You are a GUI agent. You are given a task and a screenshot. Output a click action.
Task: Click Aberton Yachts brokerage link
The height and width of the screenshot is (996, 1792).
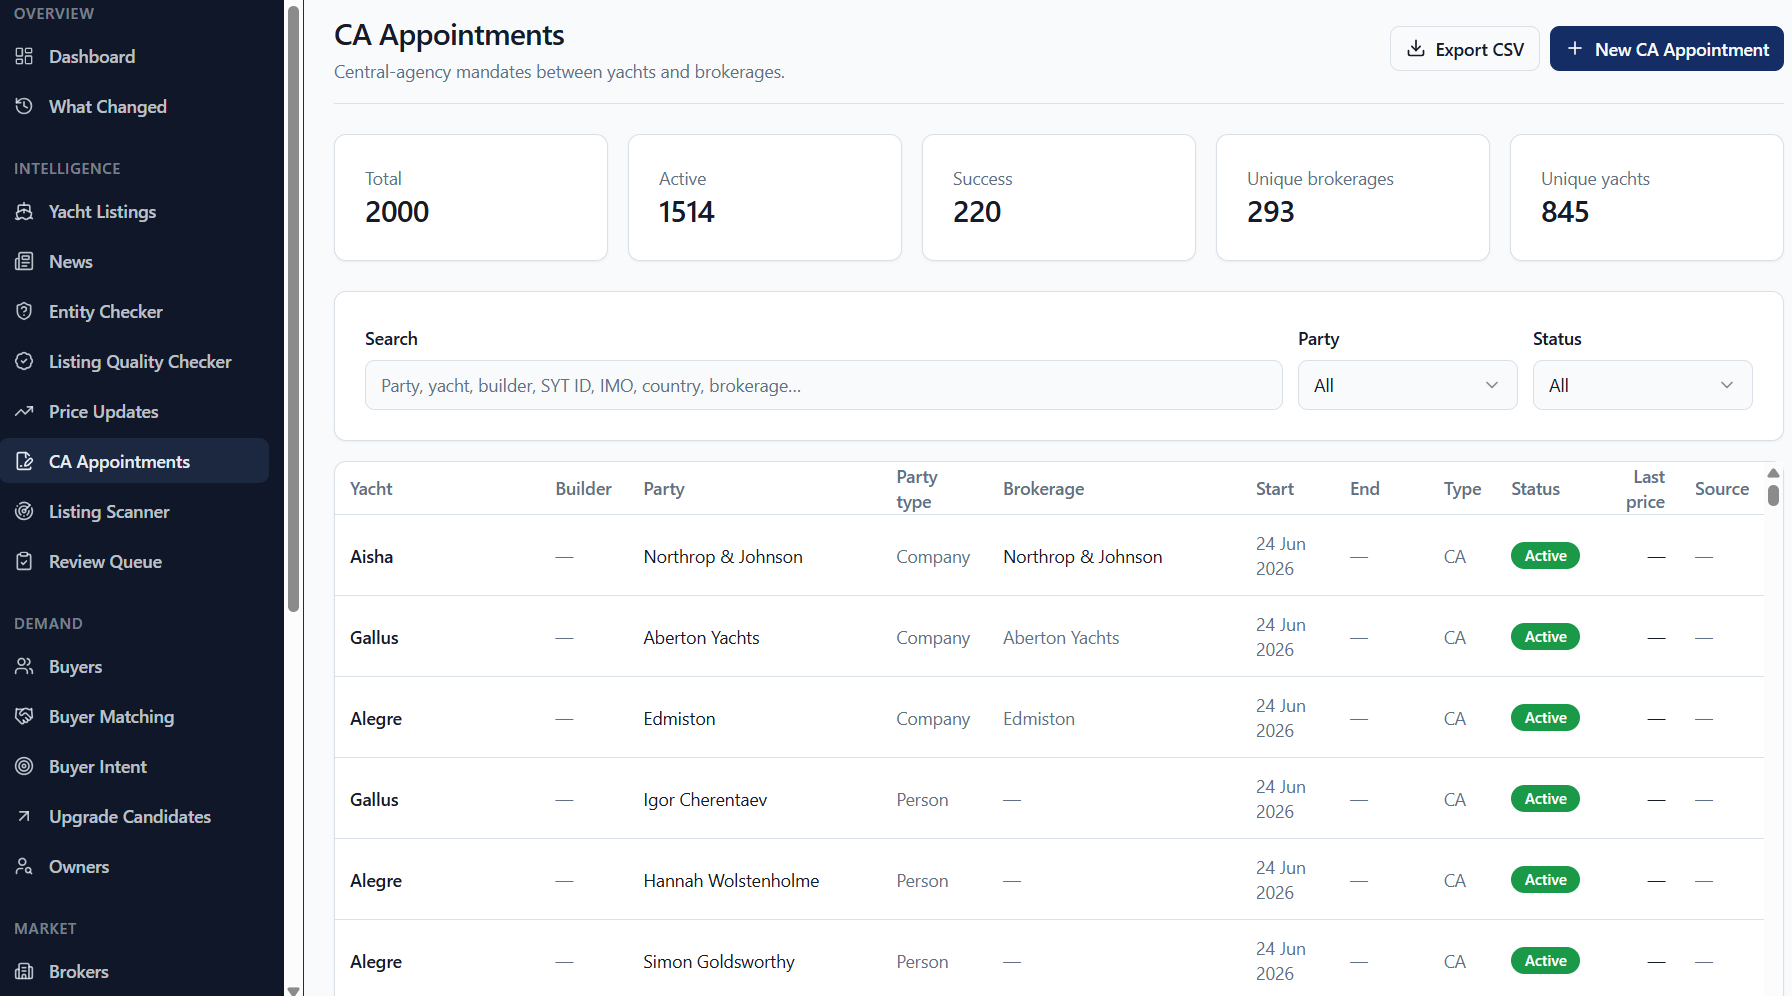[1061, 638]
